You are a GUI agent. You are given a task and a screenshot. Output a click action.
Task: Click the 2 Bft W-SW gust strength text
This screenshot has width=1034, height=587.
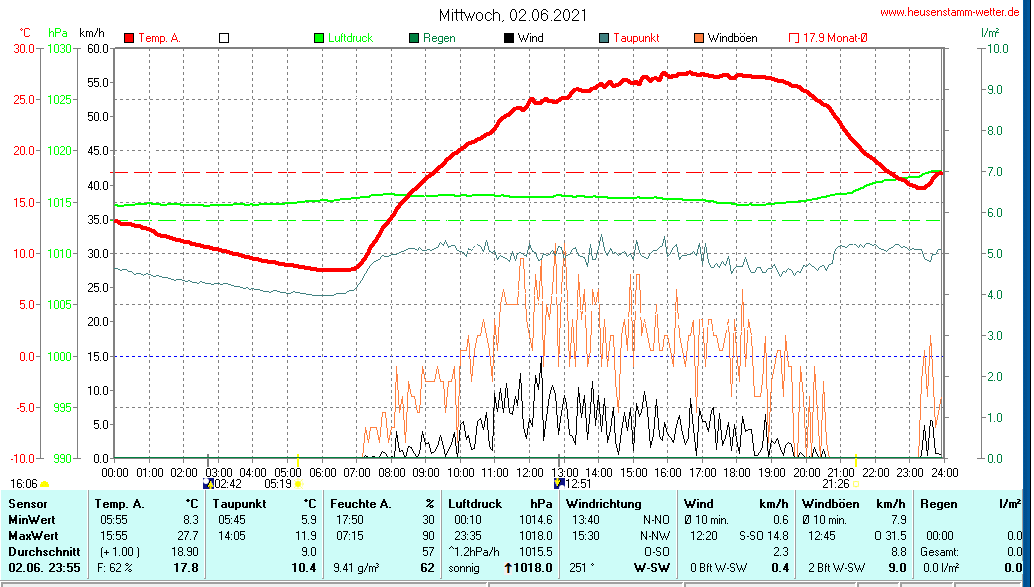click(x=837, y=567)
